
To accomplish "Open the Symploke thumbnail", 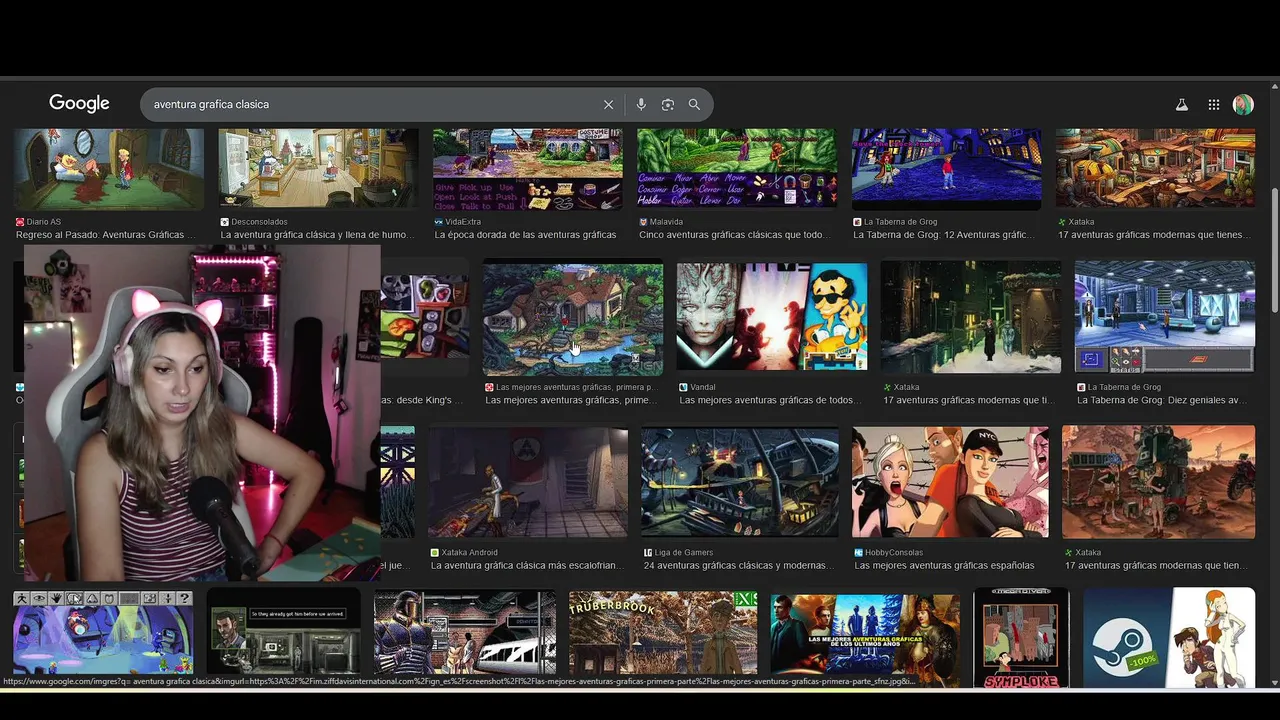I will pos(1021,637).
